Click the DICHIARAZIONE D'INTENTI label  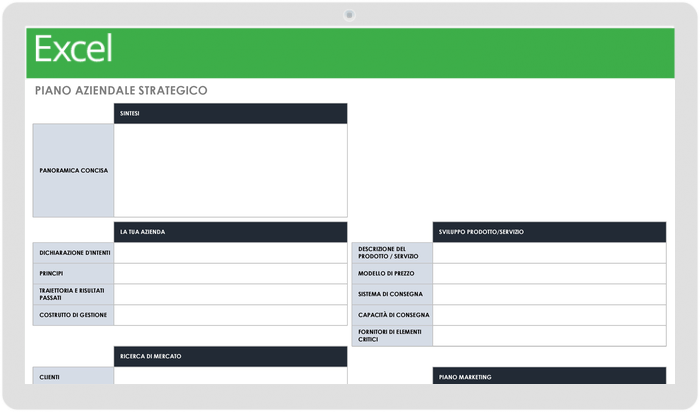tap(73, 253)
